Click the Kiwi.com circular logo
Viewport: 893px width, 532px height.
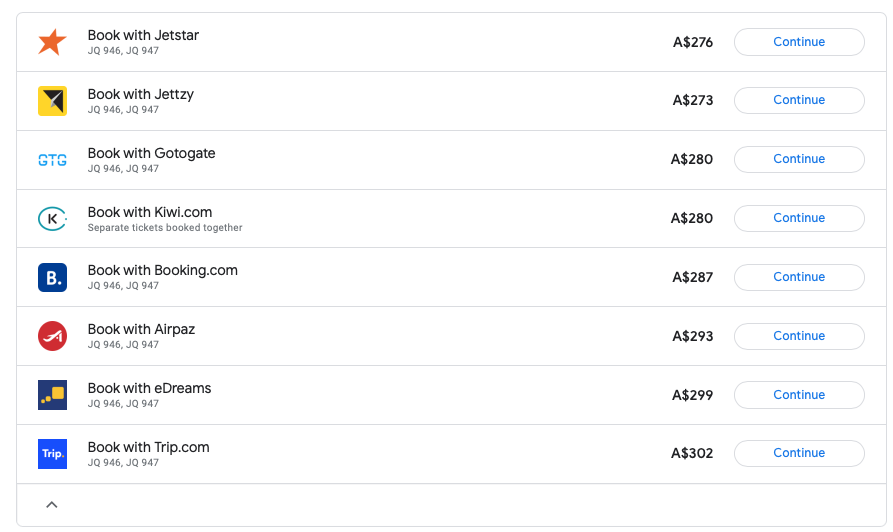(52, 218)
